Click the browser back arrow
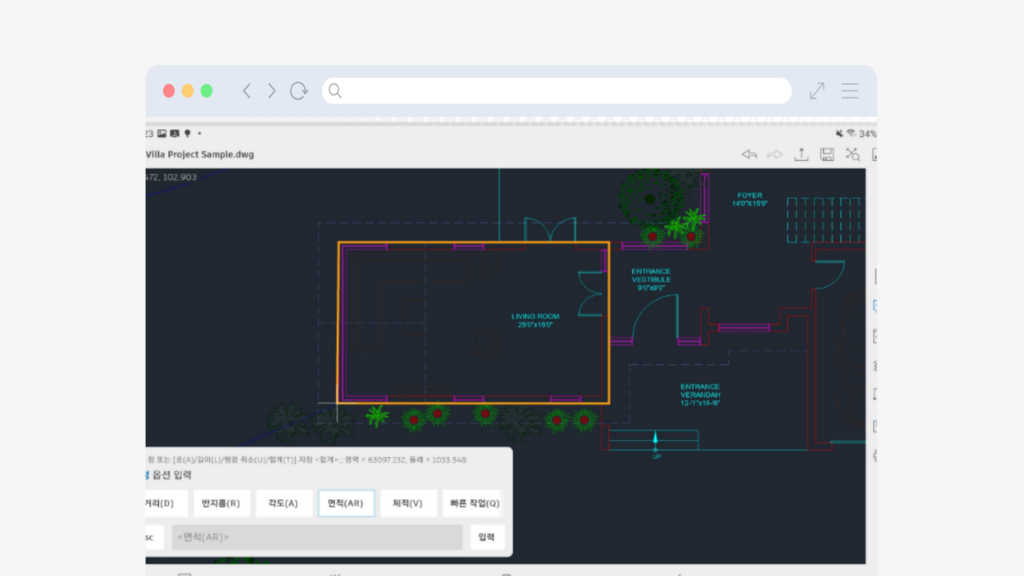The width and height of the screenshot is (1024, 576). [246, 91]
